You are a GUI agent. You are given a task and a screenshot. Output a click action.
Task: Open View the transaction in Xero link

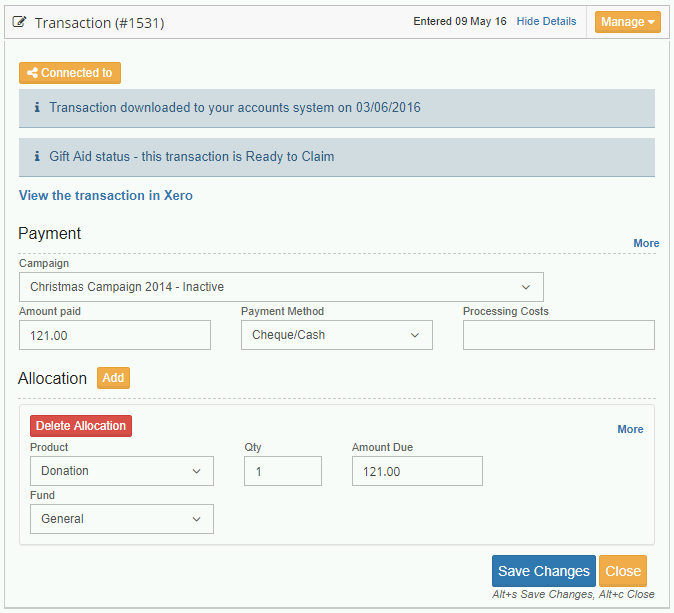[106, 196]
